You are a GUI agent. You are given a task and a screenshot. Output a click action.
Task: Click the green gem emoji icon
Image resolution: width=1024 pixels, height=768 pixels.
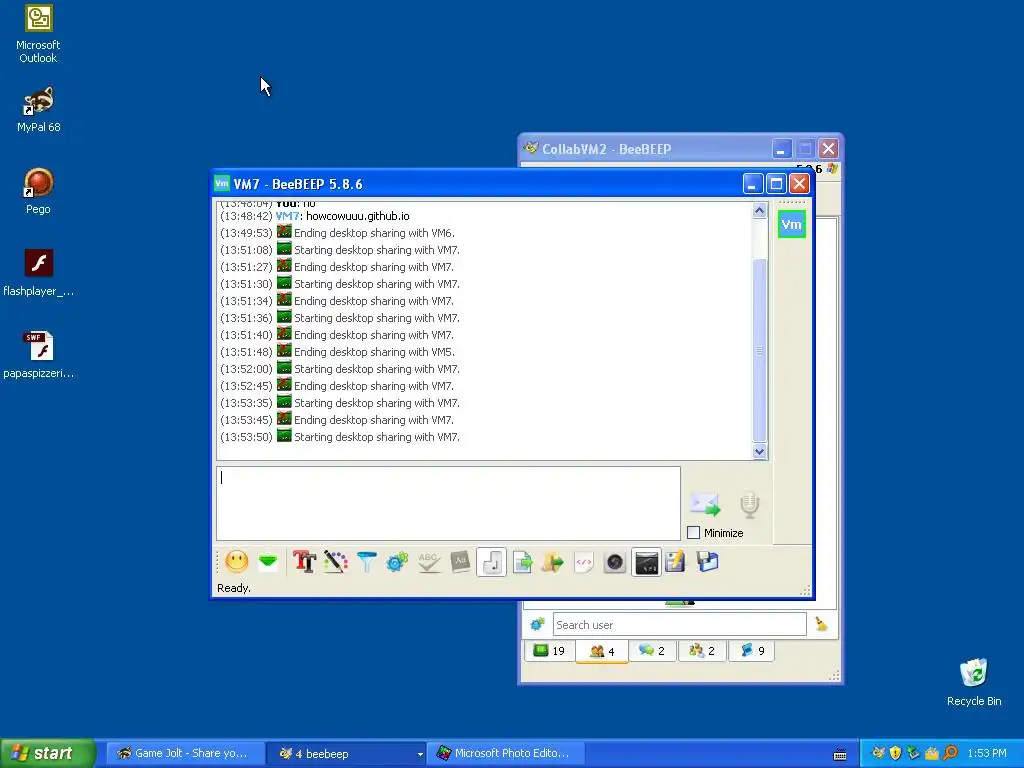pos(268,562)
